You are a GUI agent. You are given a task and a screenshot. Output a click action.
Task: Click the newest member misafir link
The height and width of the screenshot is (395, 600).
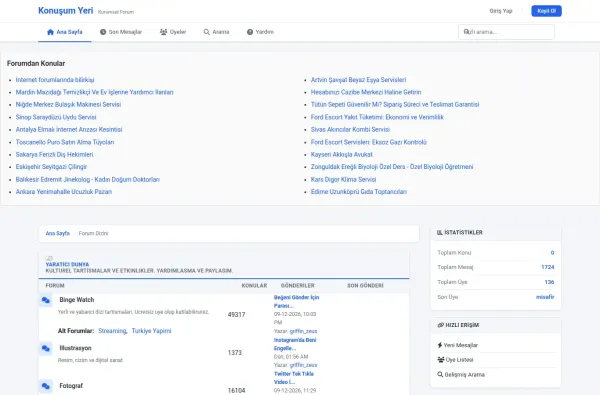[545, 297]
